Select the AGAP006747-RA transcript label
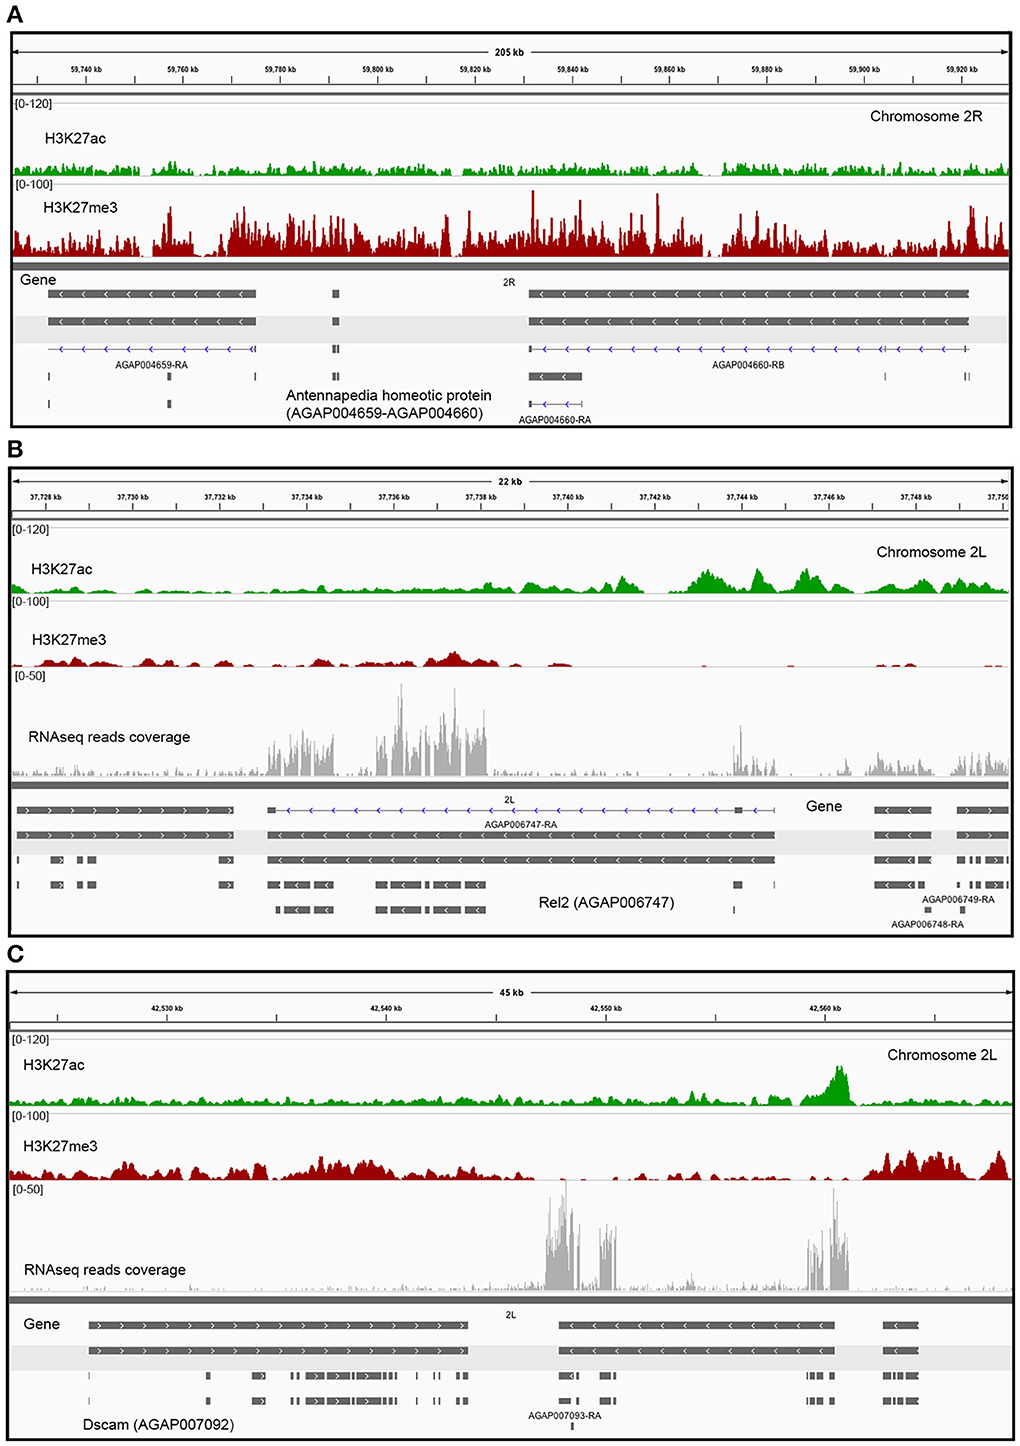 click(521, 825)
